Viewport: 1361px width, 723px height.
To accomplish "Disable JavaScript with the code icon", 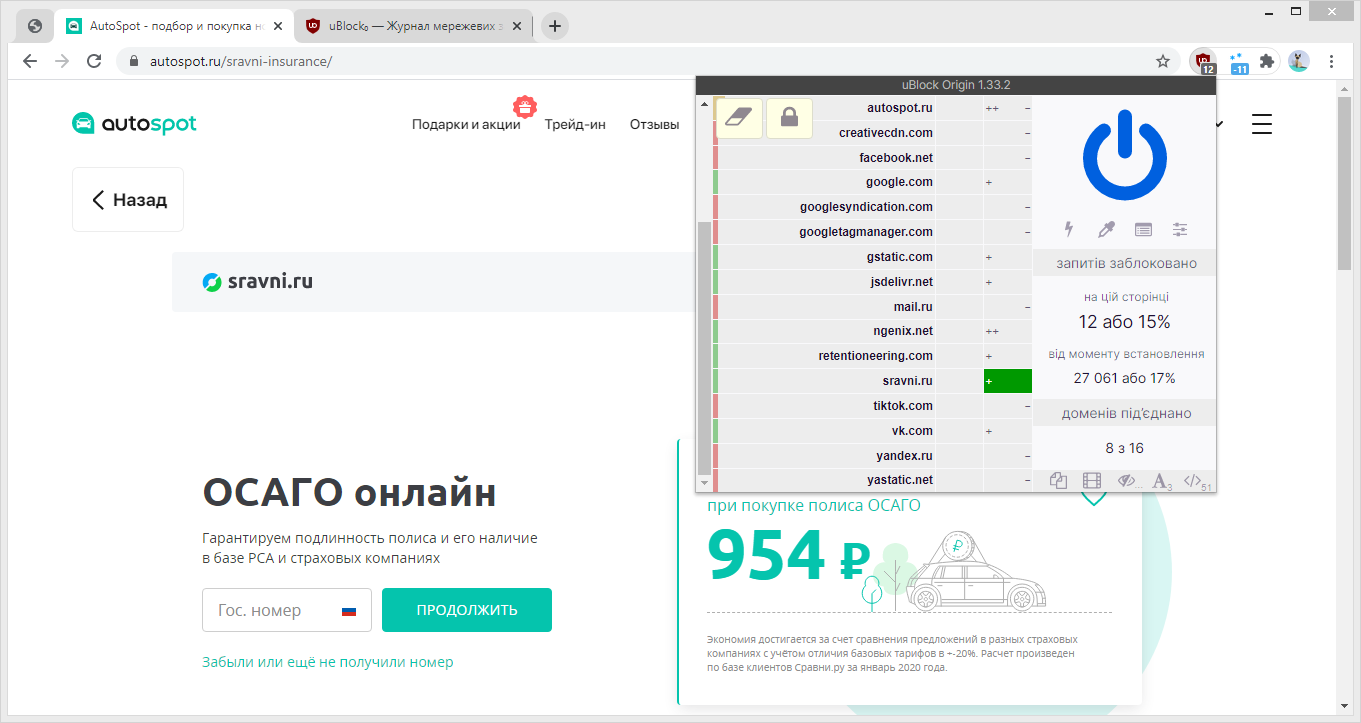I will [1194, 480].
